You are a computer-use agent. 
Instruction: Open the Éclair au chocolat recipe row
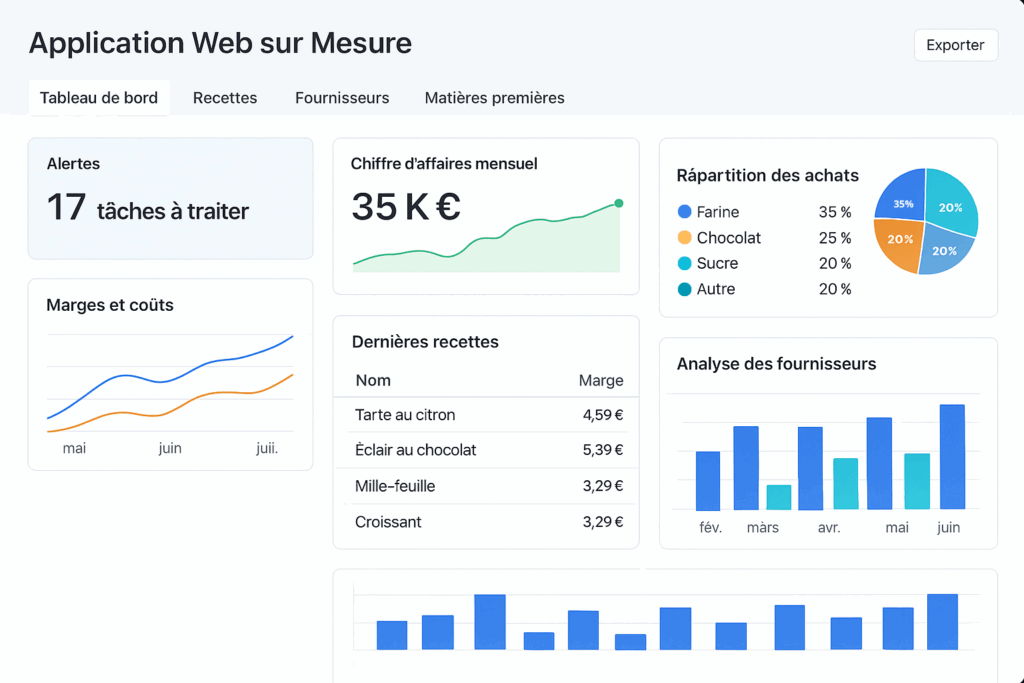click(488, 450)
